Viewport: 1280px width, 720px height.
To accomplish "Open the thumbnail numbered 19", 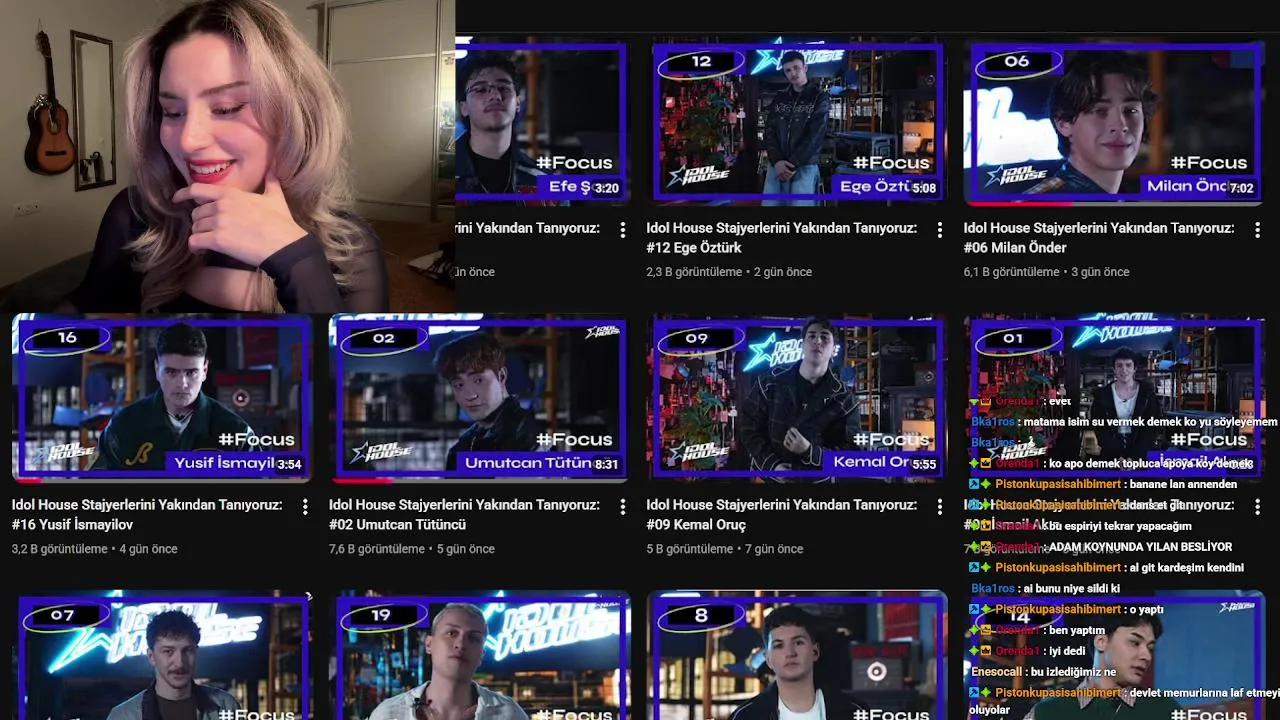I will pyautogui.click(x=479, y=656).
